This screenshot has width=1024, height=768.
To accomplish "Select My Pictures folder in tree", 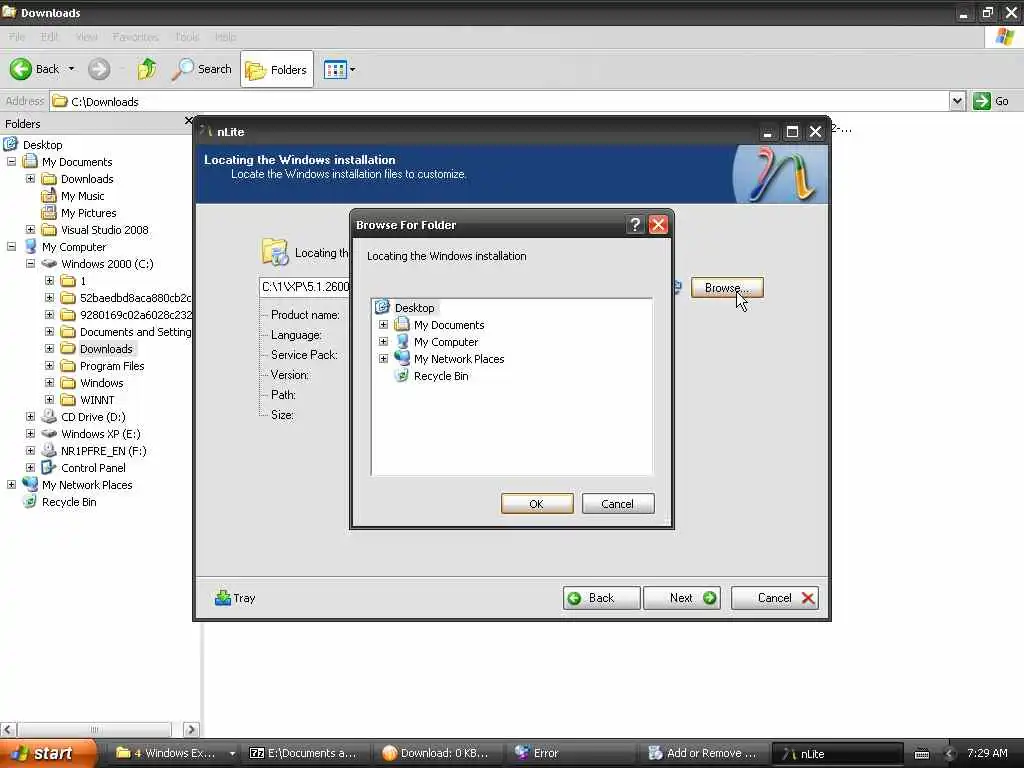I will [x=88, y=213].
